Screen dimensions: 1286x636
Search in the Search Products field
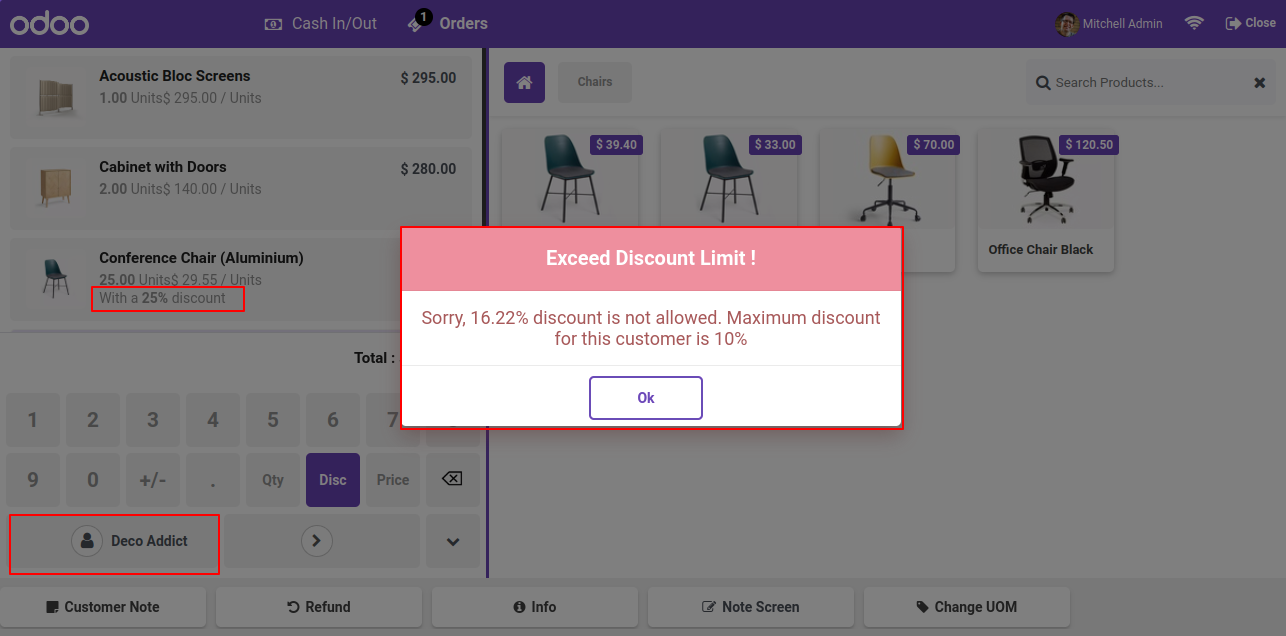tap(1140, 83)
